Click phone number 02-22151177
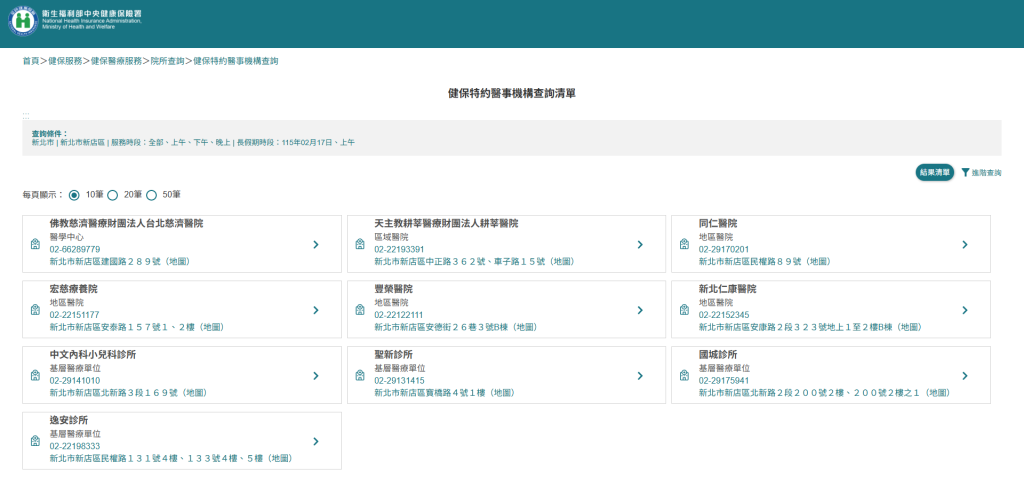This screenshot has height=486, width=1024. [74, 315]
